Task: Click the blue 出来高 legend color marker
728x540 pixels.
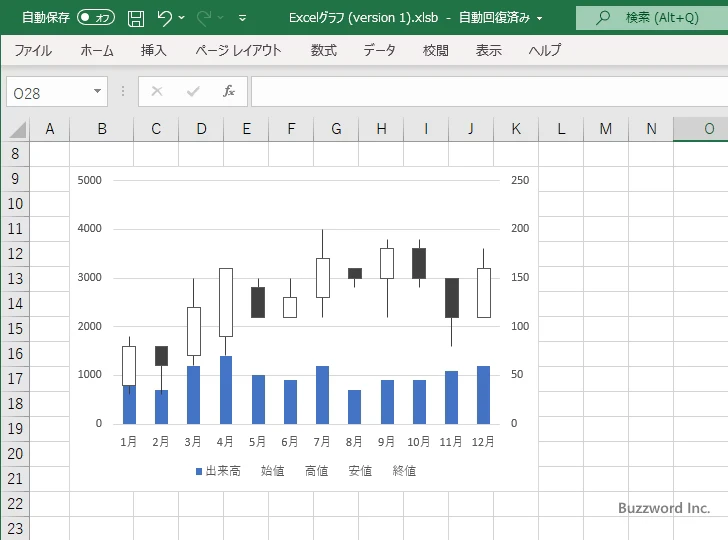Action: point(199,471)
